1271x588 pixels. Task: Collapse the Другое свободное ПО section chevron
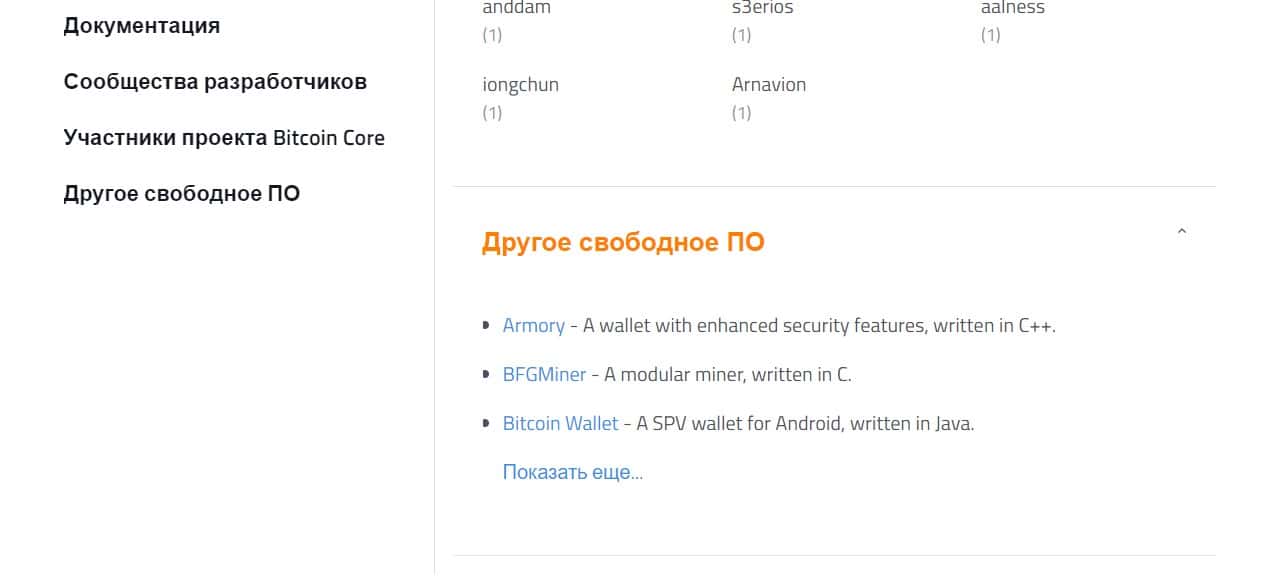pyautogui.click(x=1181, y=232)
